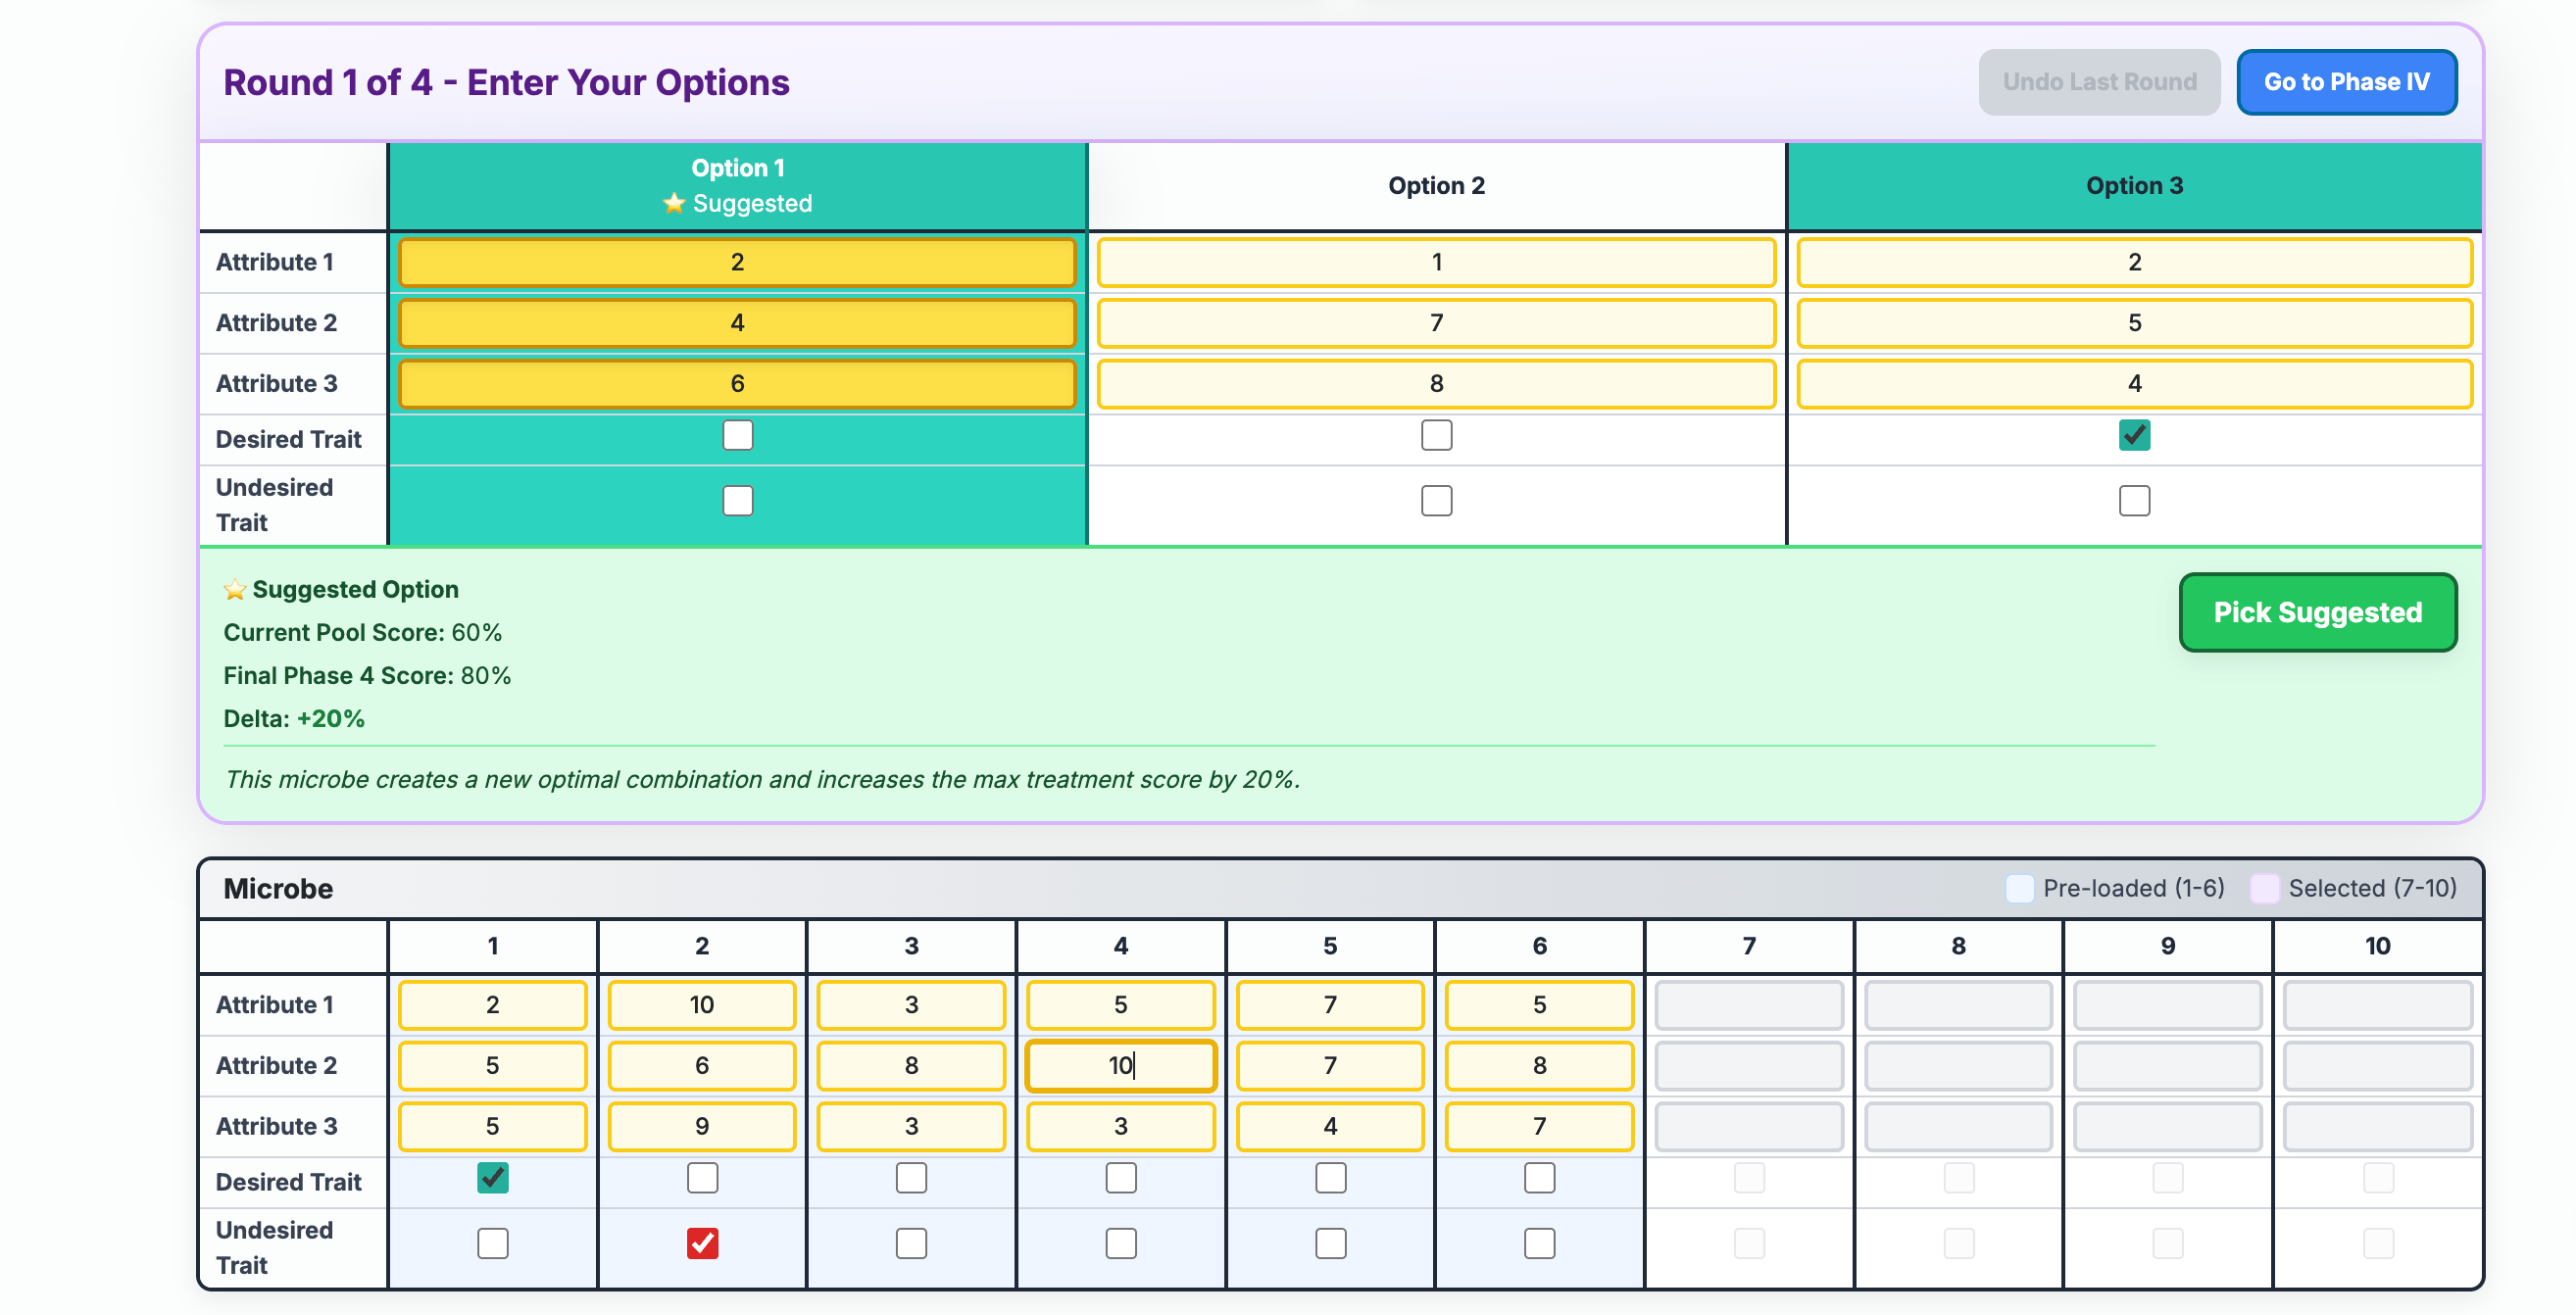Viewport: 2576px width, 1315px height.
Task: Click the Undo Last Round button
Action: [x=2100, y=81]
